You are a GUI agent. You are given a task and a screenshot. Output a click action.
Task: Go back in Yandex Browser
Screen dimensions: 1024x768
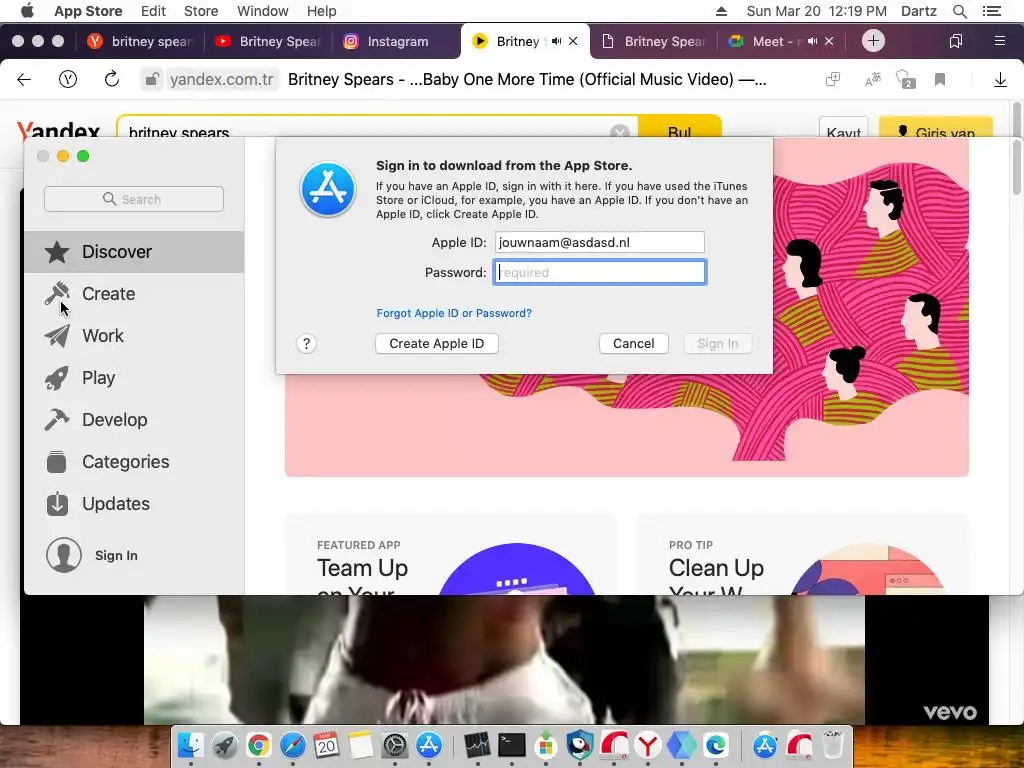[x=24, y=80]
